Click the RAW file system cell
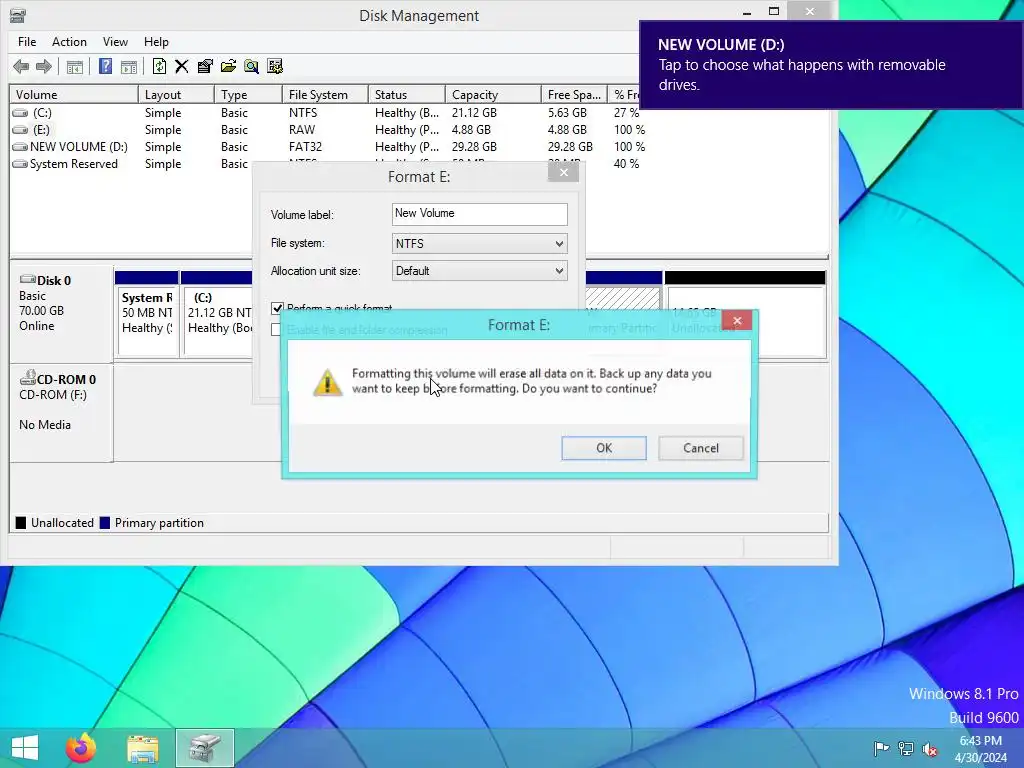Viewport: 1024px width, 768px height. coord(302,130)
